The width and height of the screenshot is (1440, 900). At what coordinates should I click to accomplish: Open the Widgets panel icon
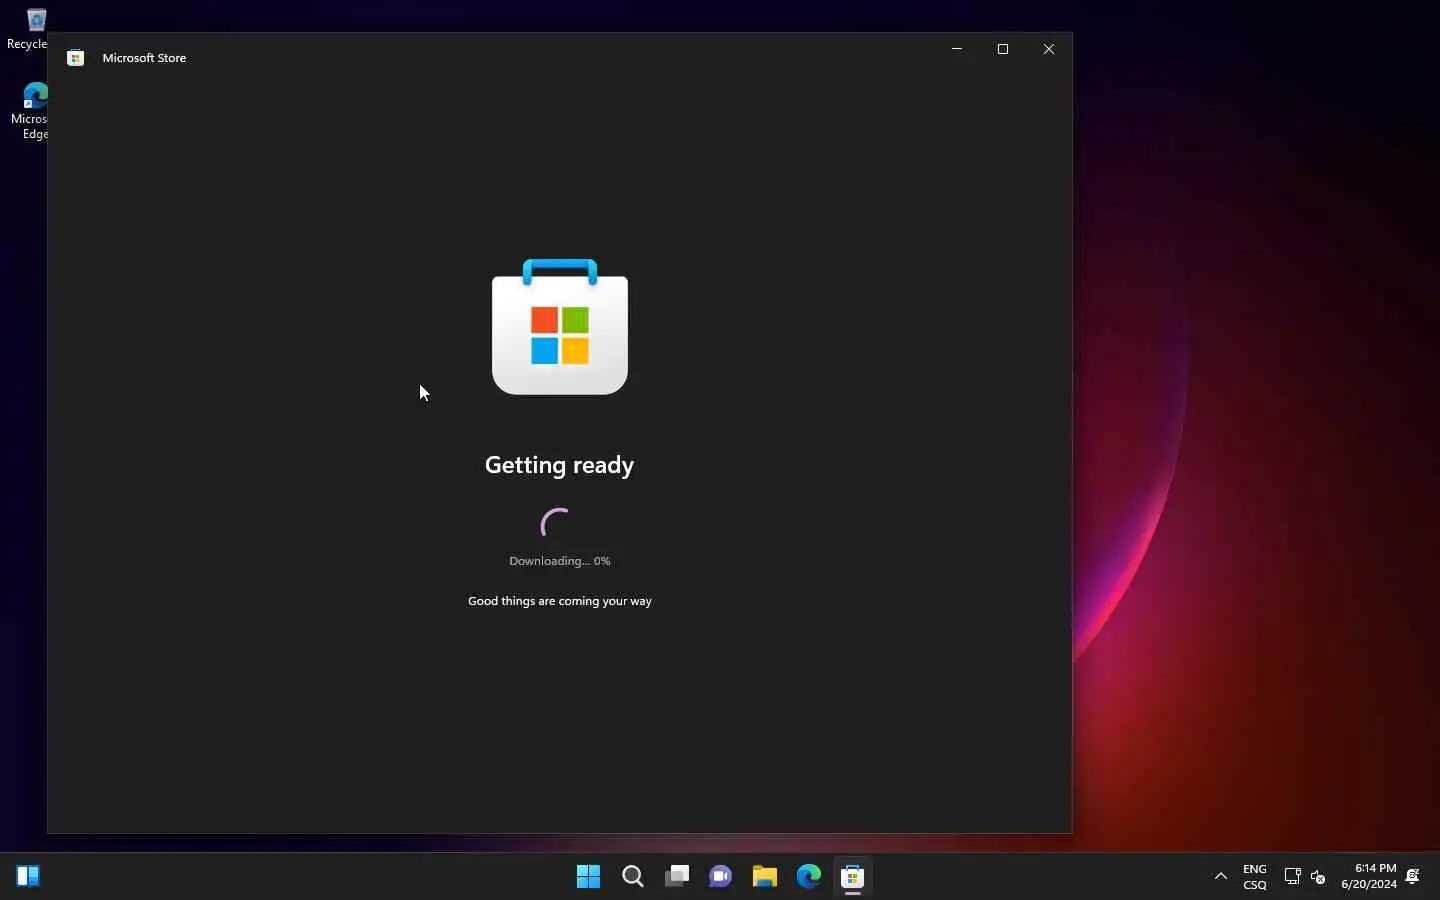tap(28, 877)
